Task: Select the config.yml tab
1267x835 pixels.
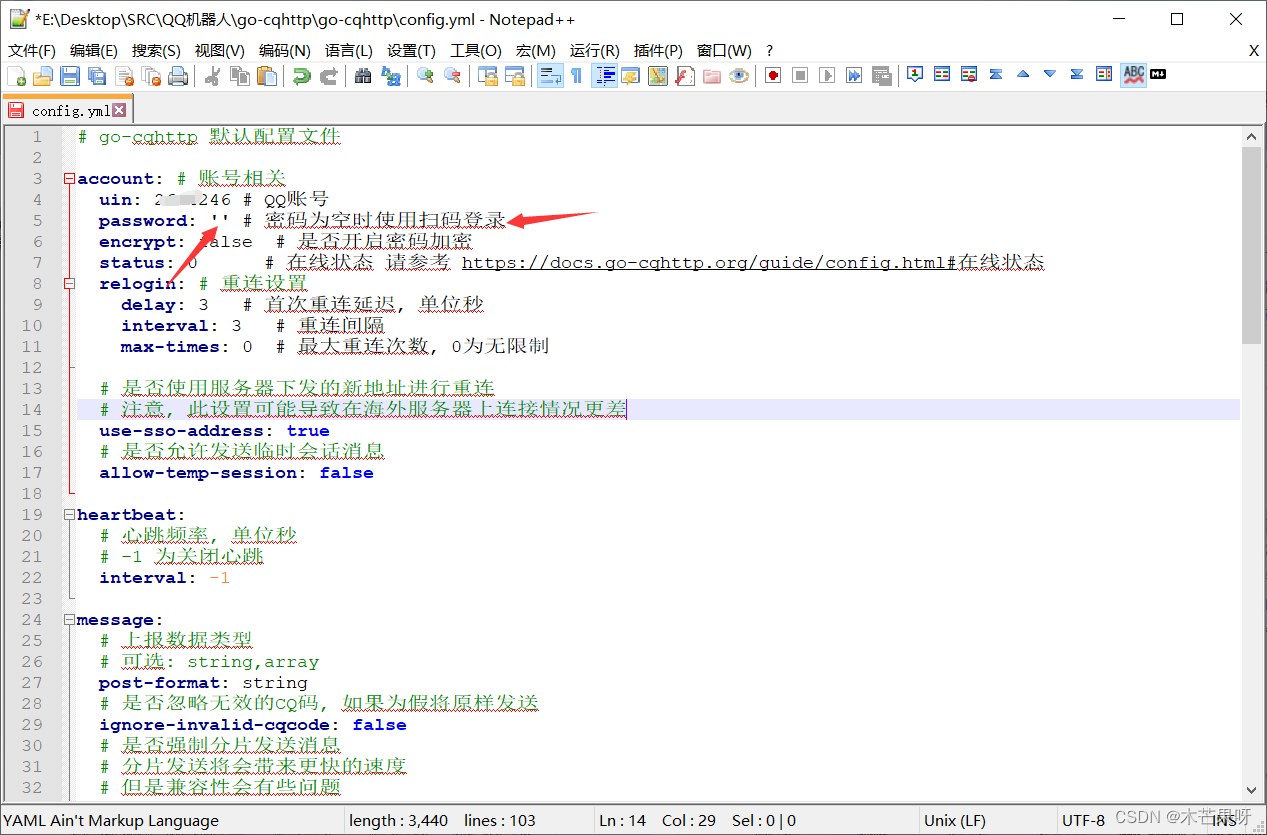Action: 67,110
